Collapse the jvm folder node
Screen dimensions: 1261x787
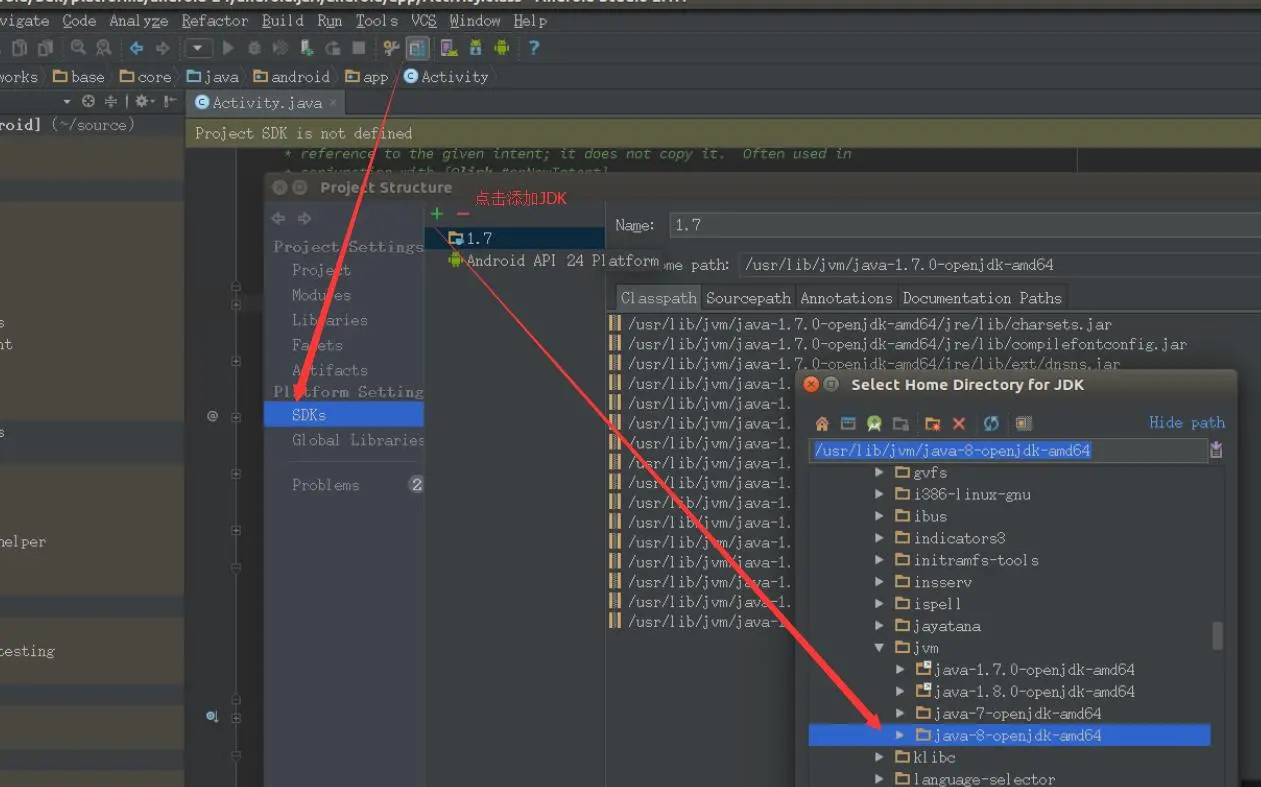880,648
